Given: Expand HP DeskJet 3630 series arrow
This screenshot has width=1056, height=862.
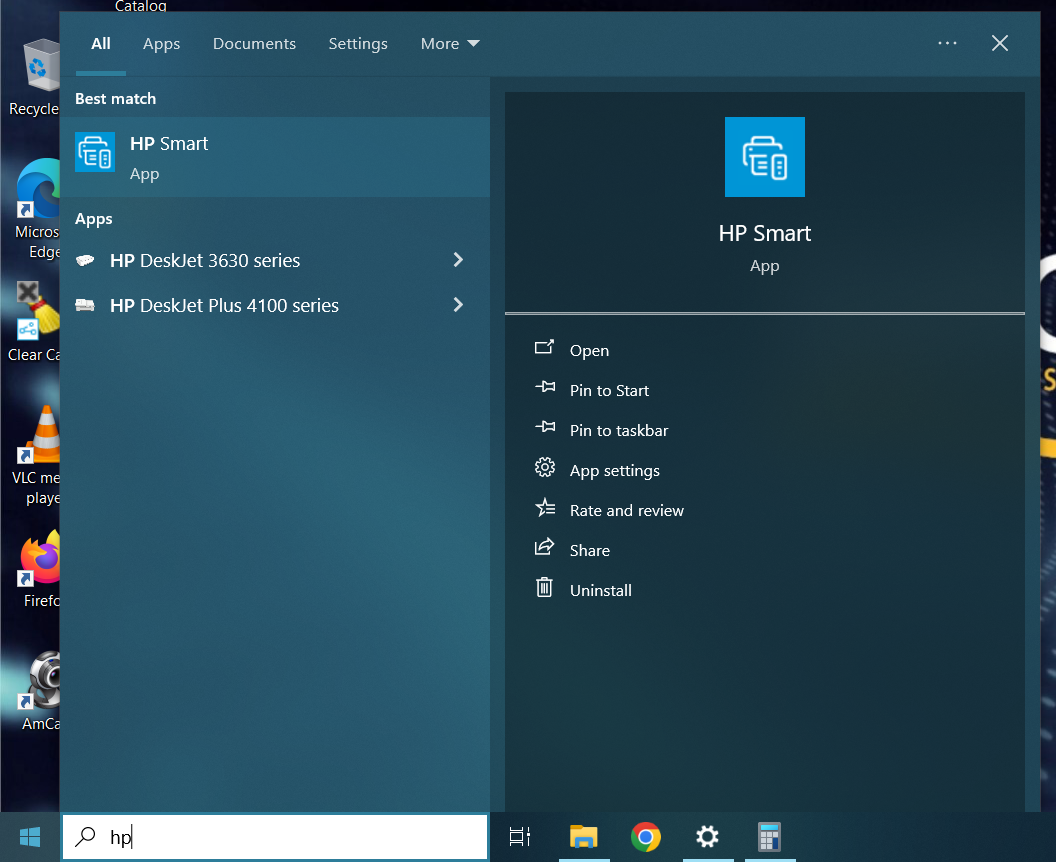Looking at the screenshot, I should click(x=458, y=260).
